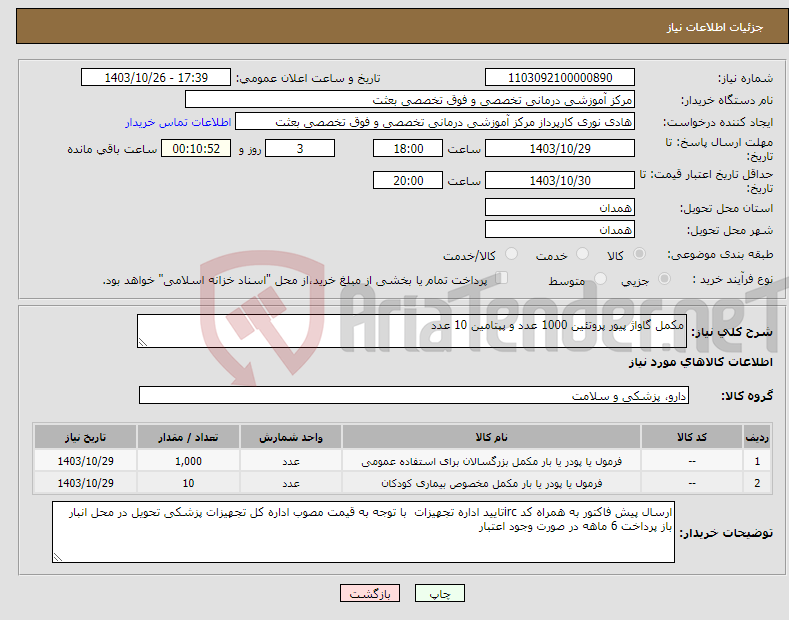Click the بازگشت back button
The height and width of the screenshot is (620, 789).
point(370,593)
